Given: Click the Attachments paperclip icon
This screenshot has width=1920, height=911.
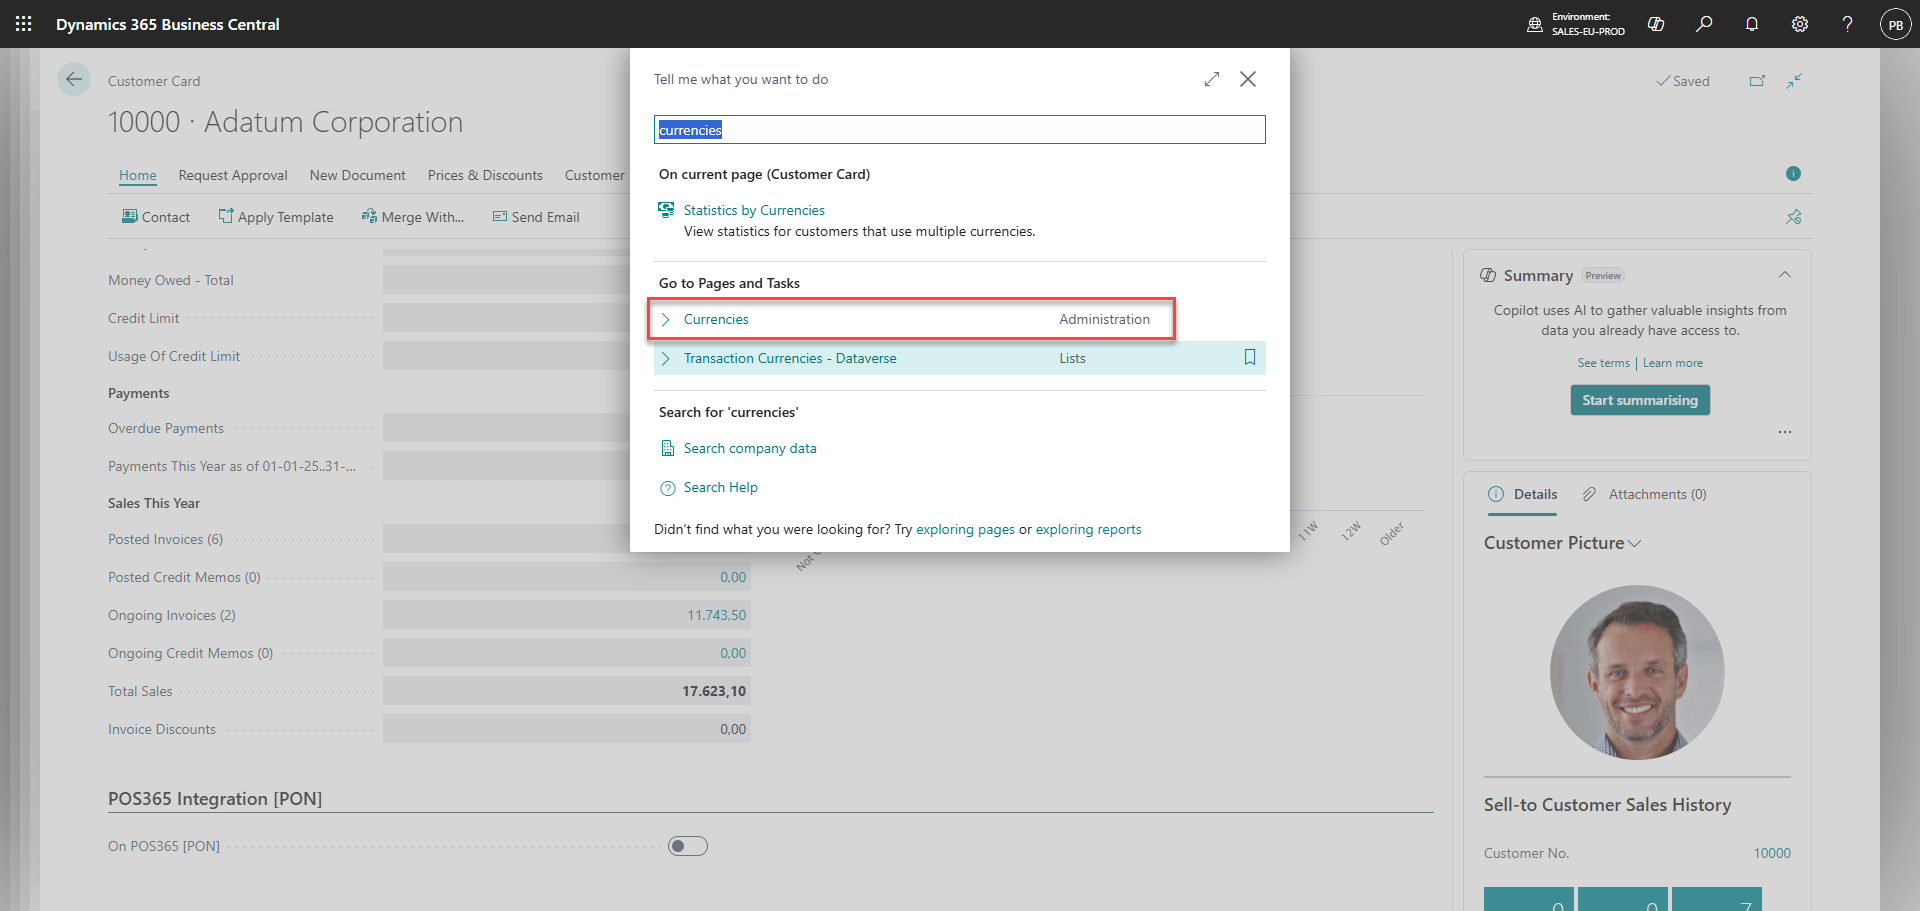Looking at the screenshot, I should [x=1589, y=494].
